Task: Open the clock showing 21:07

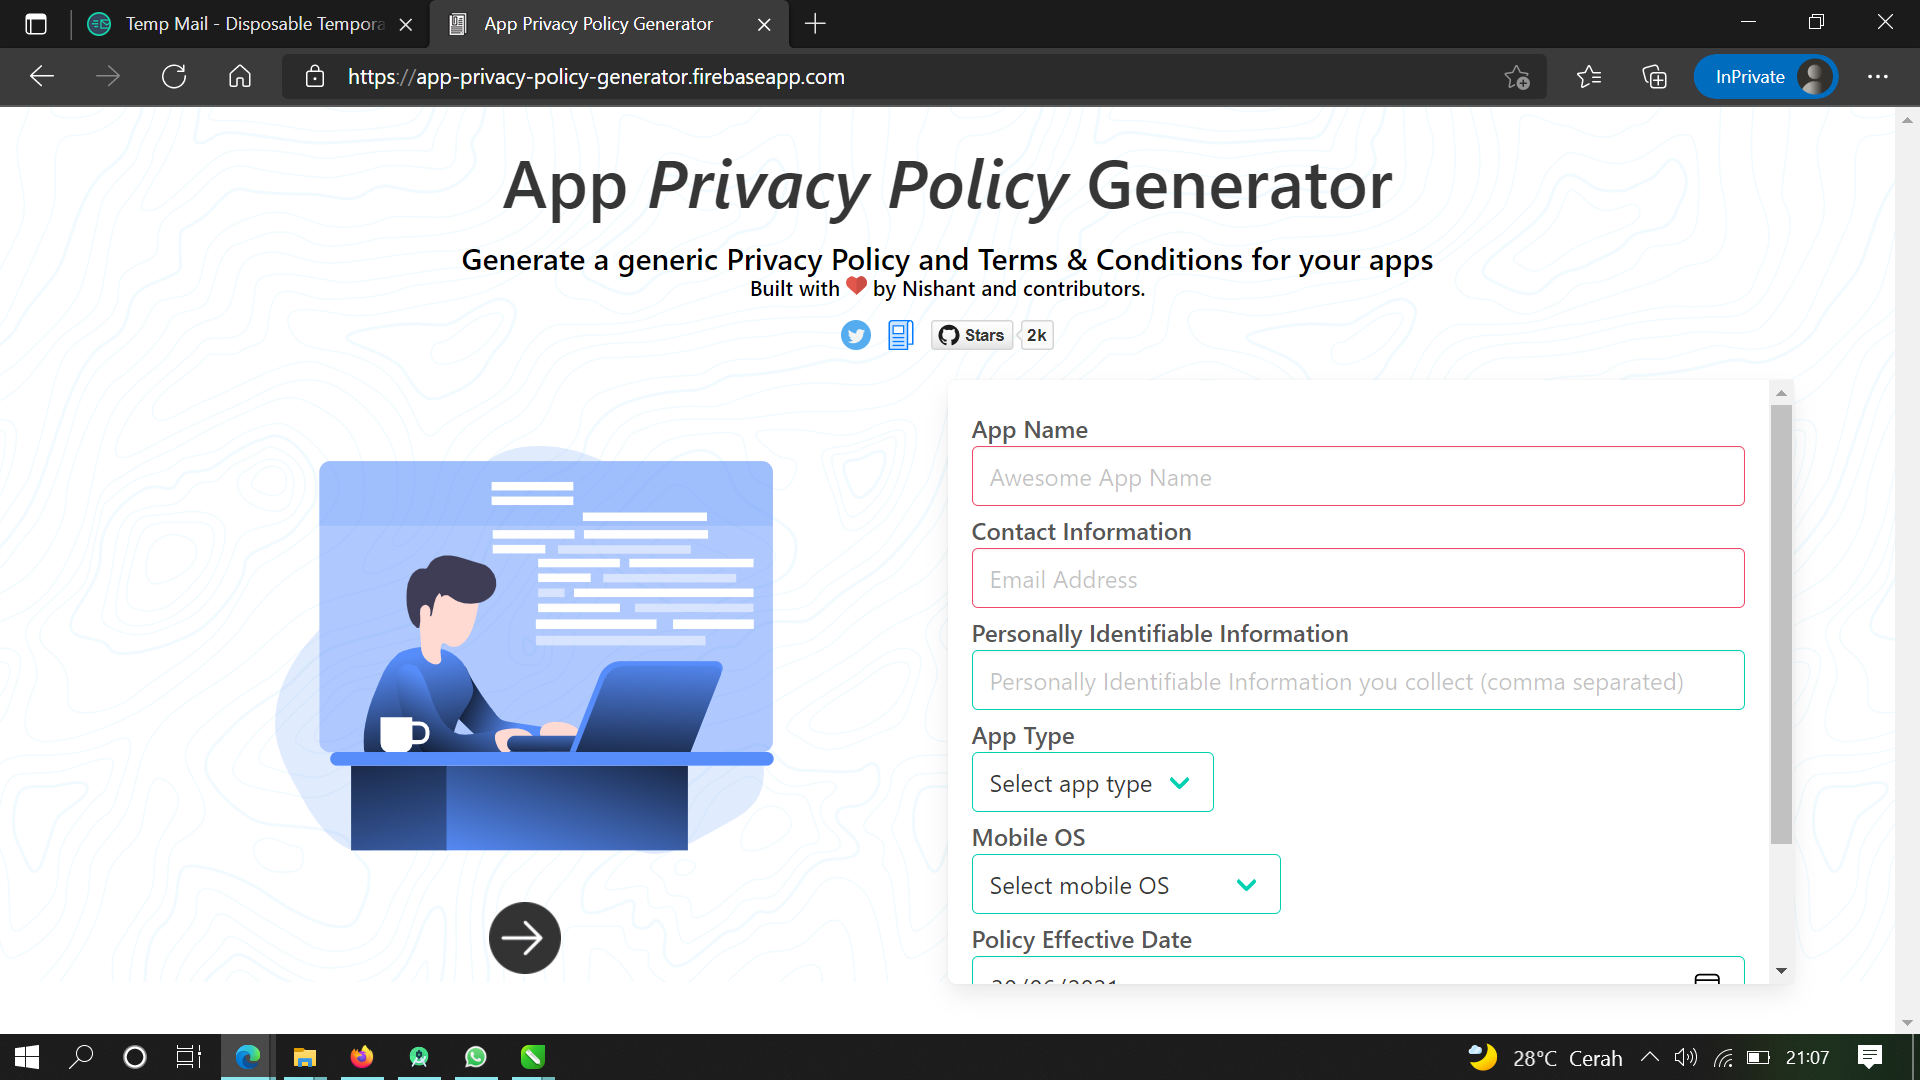Action: point(1808,1057)
